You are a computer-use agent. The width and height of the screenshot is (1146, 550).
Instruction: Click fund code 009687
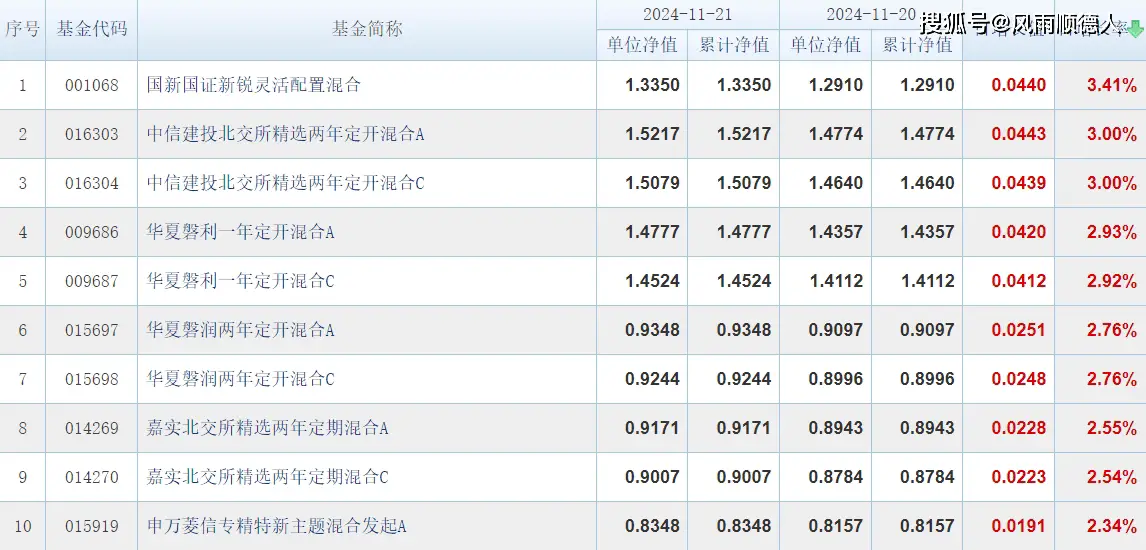91,281
